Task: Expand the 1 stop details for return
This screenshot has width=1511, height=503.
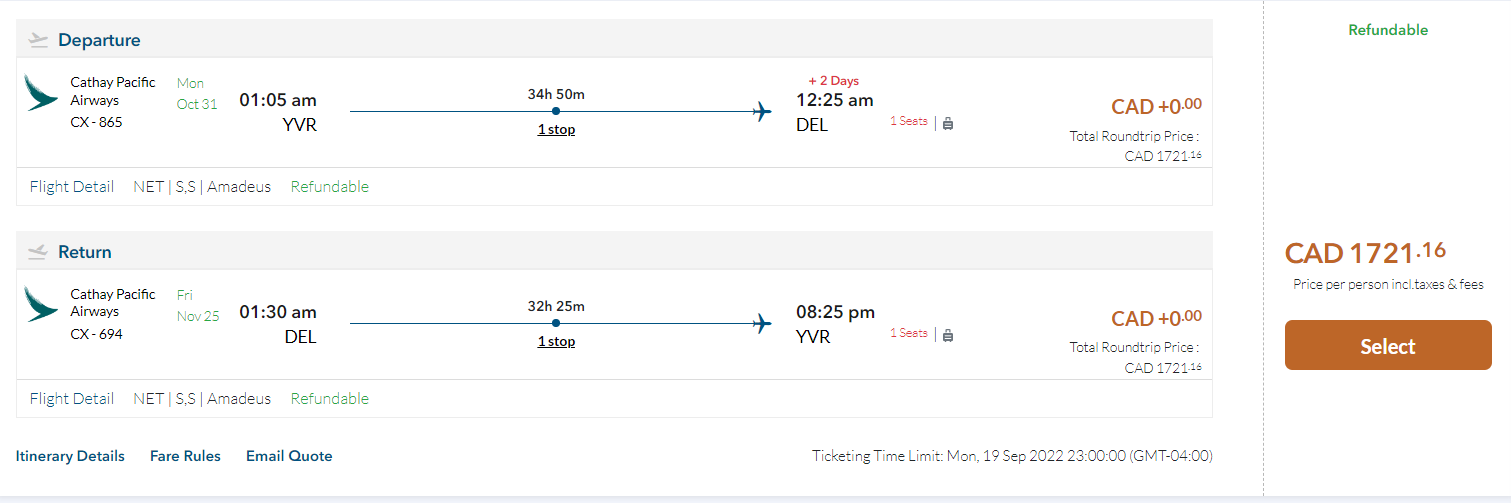Action: click(556, 342)
